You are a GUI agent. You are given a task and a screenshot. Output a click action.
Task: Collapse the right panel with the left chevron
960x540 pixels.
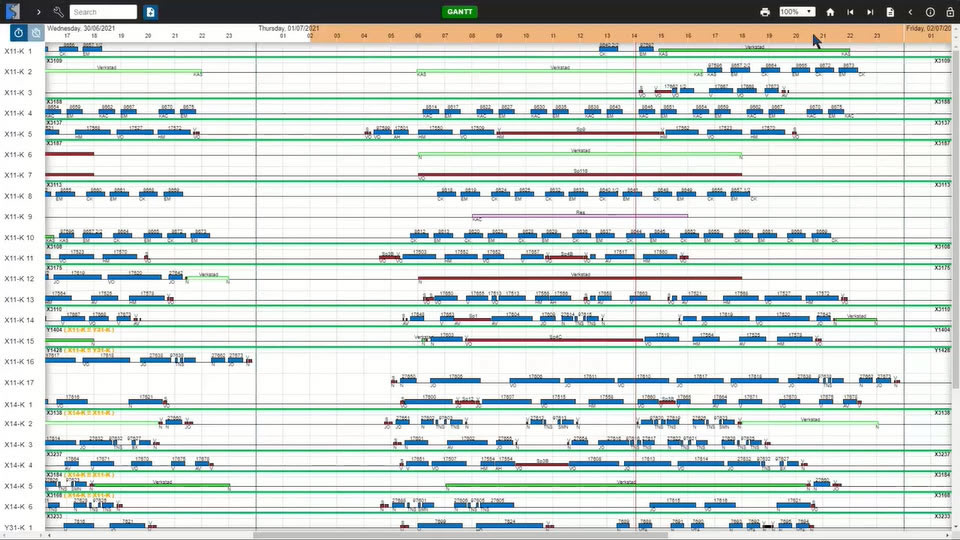coord(910,12)
